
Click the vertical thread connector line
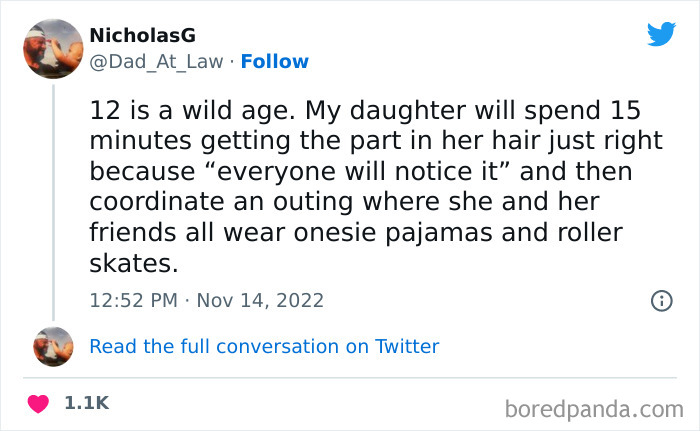point(53,200)
